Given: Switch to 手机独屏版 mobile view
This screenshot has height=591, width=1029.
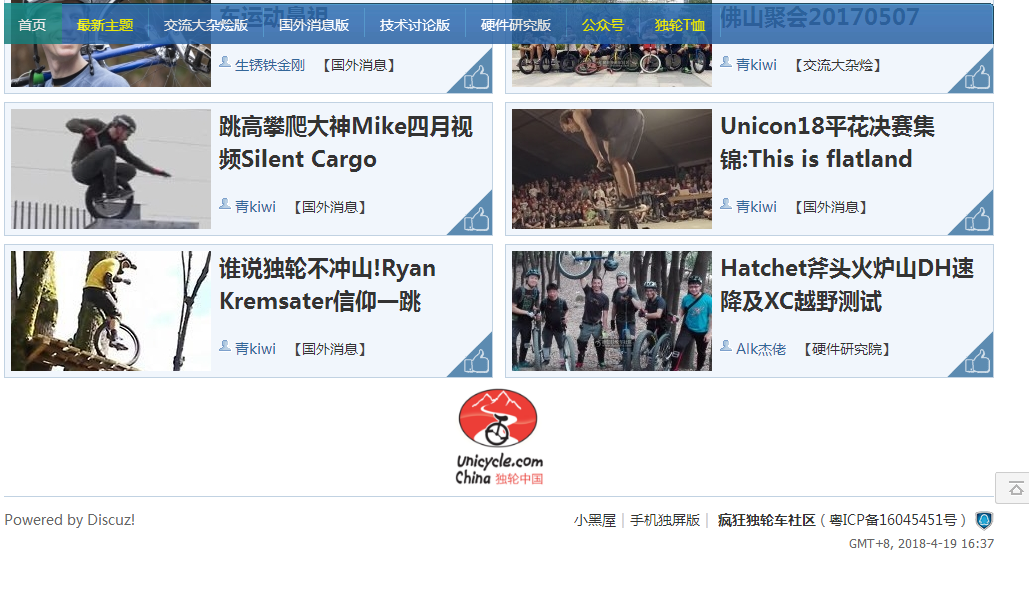Looking at the screenshot, I should (665, 520).
